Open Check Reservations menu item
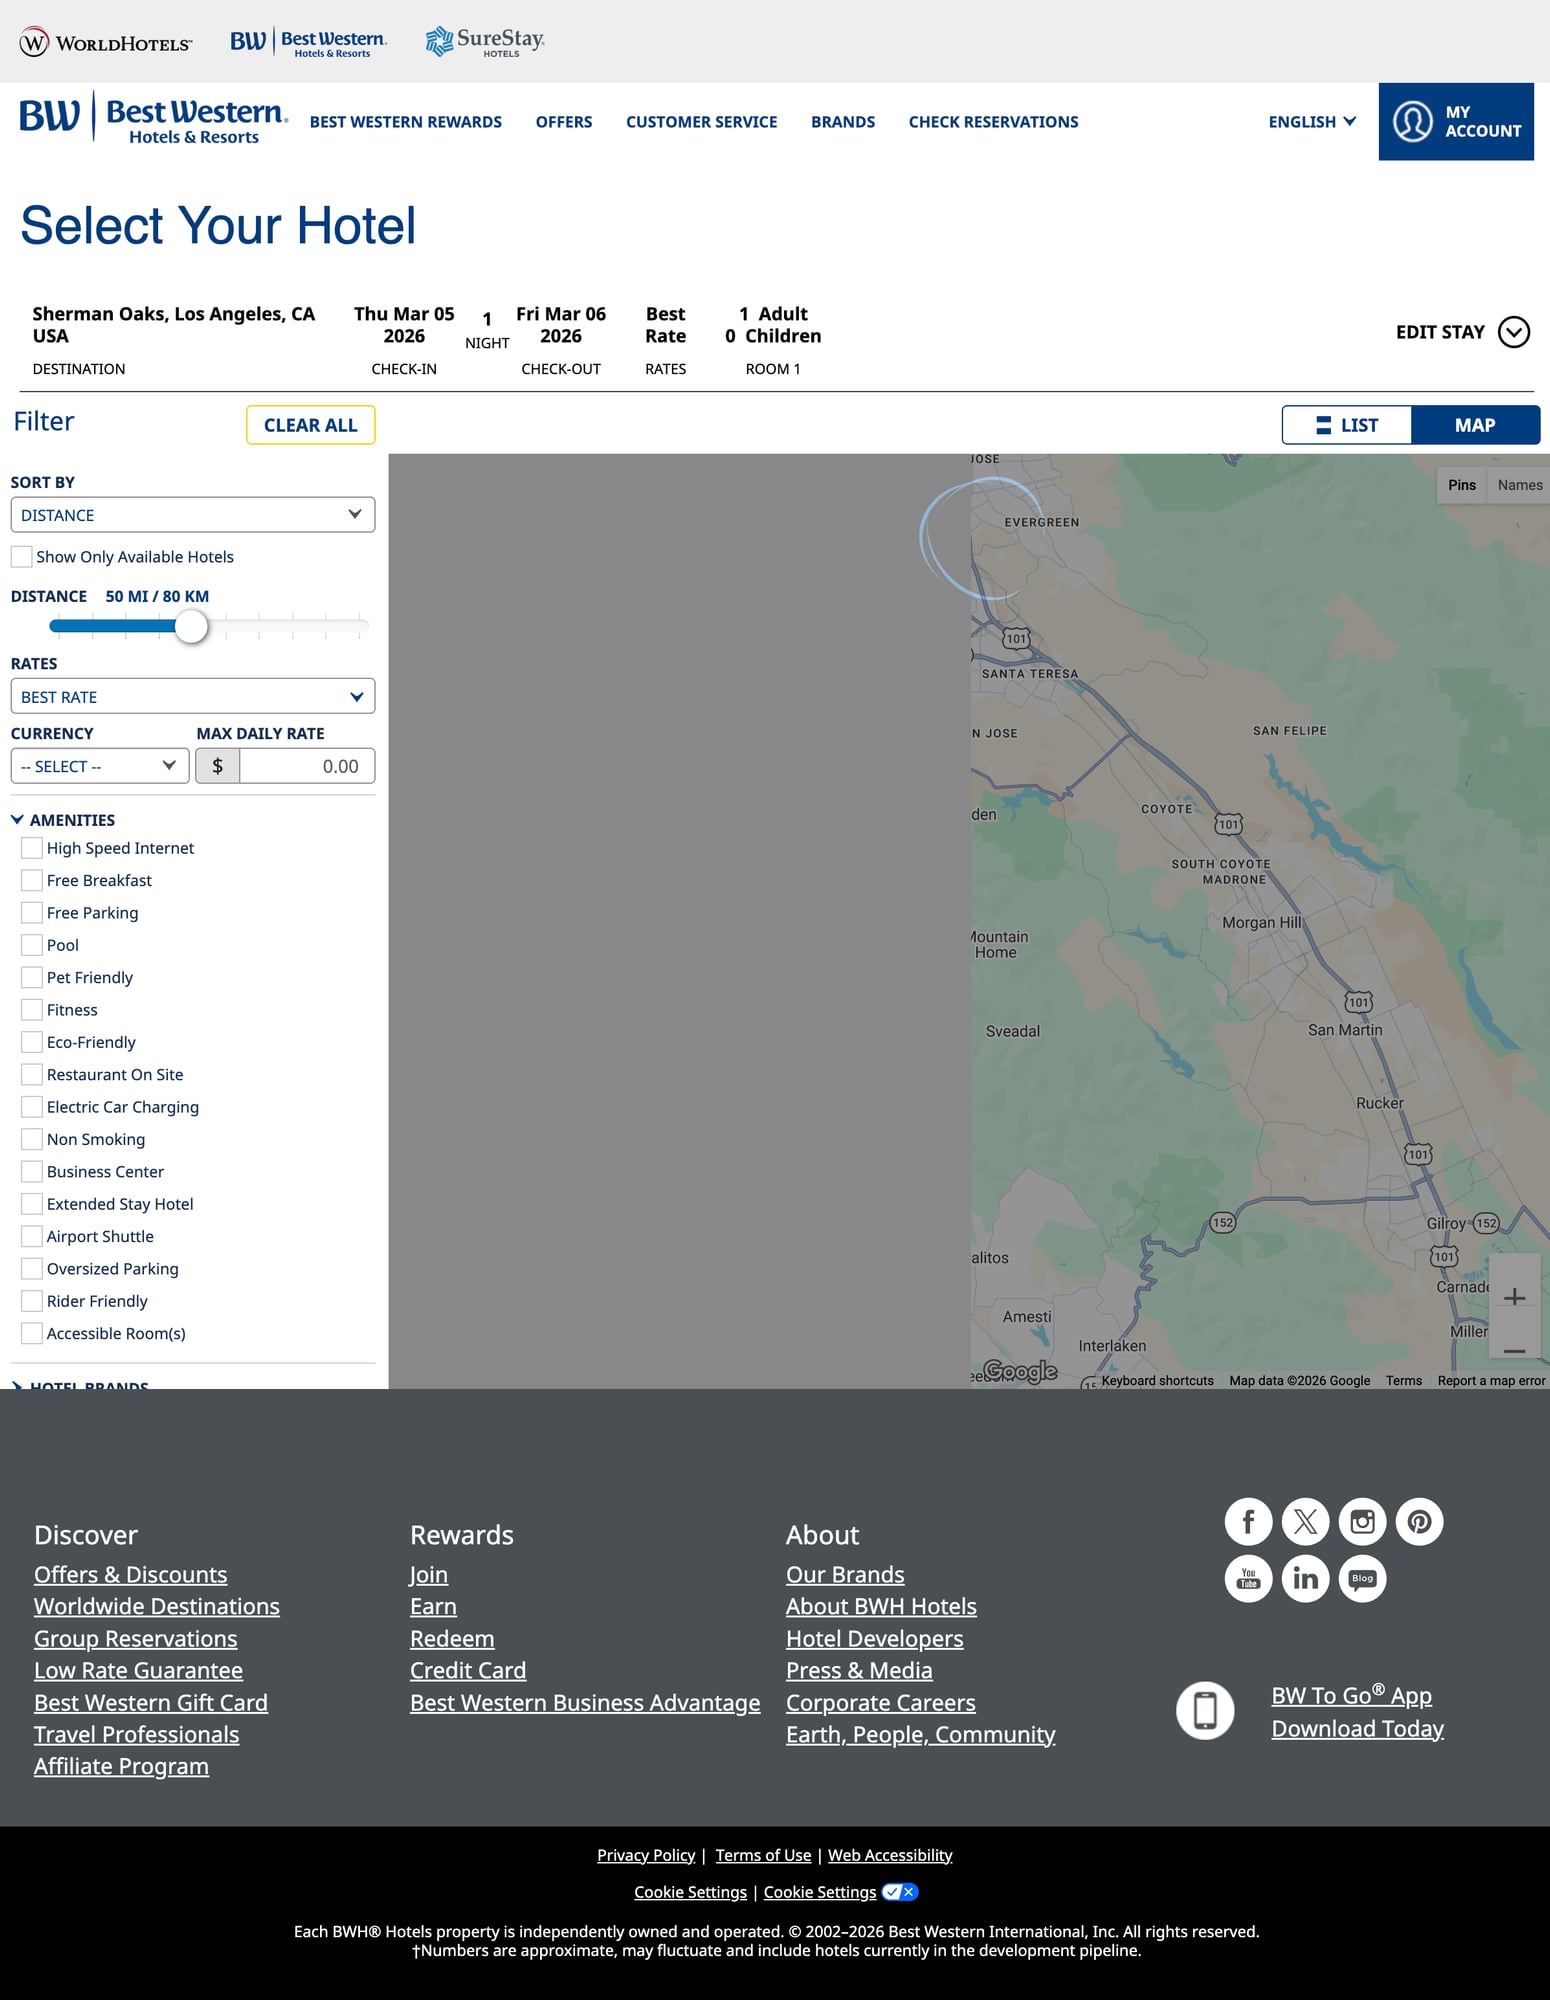Viewport: 1550px width, 2000px height. coord(993,122)
